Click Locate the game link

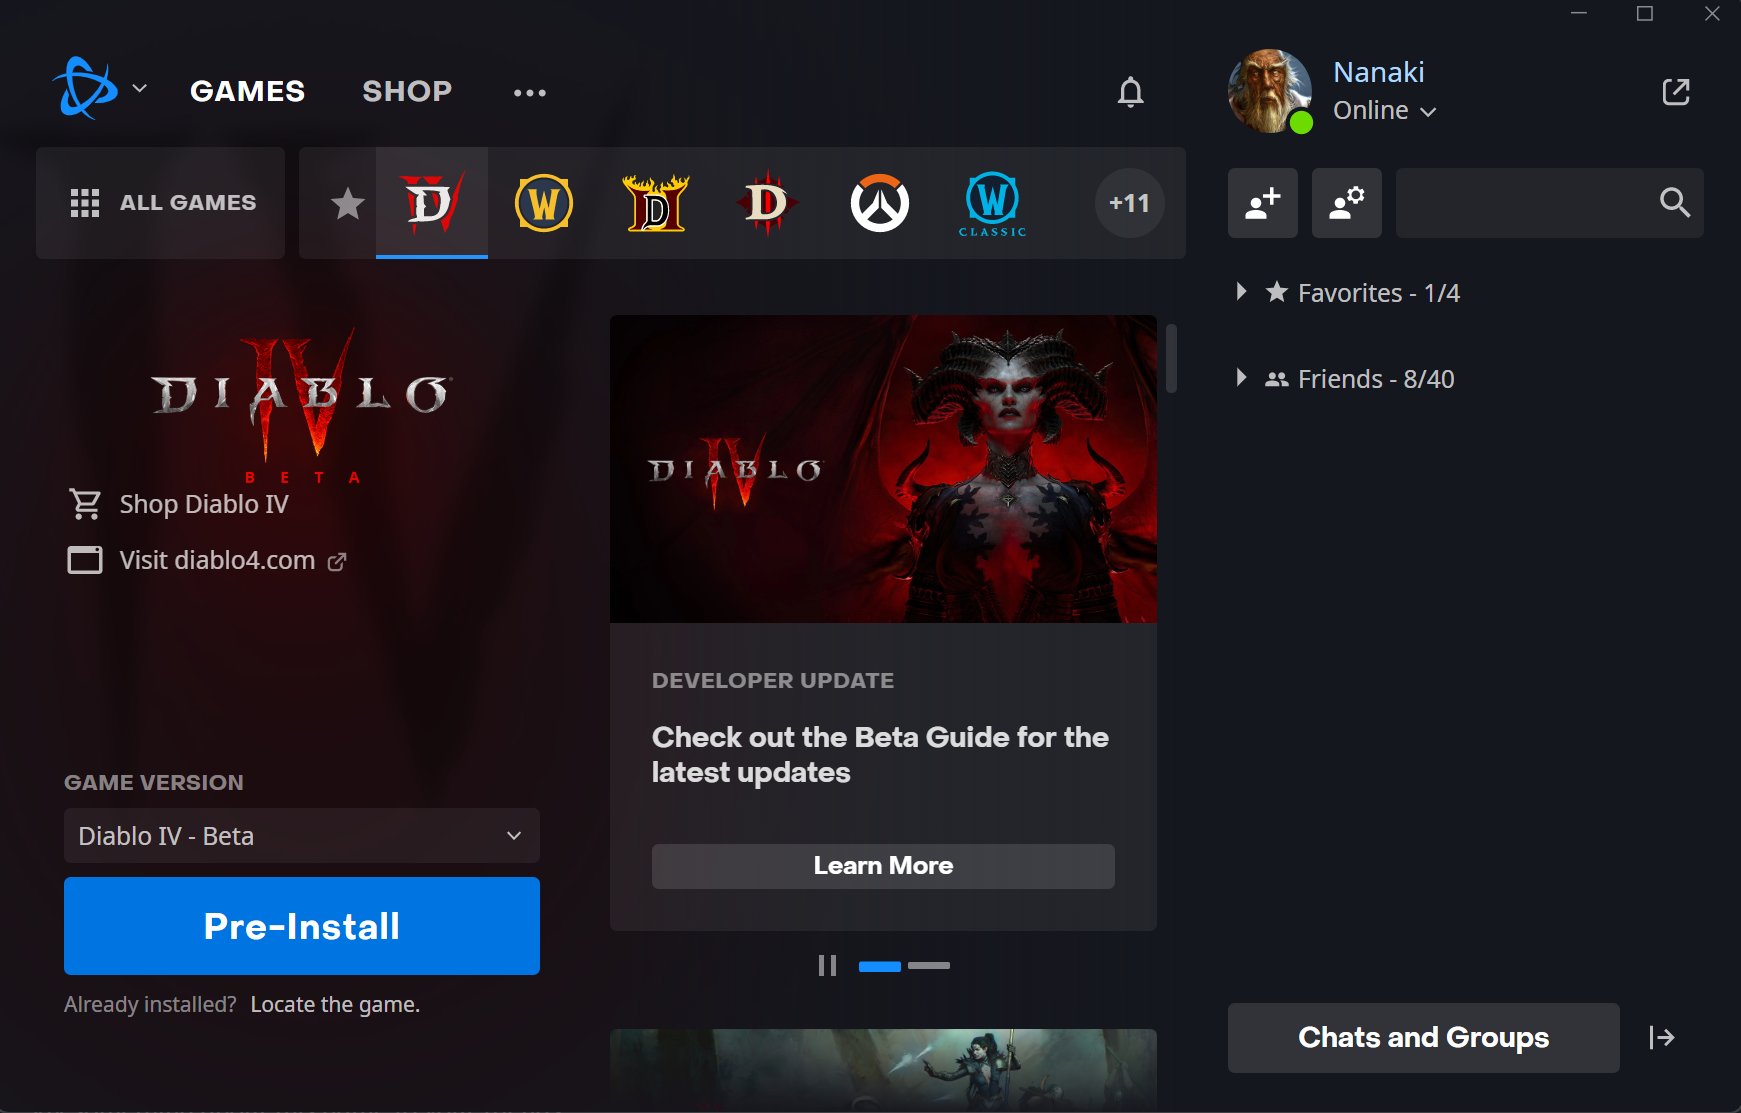click(x=335, y=1004)
